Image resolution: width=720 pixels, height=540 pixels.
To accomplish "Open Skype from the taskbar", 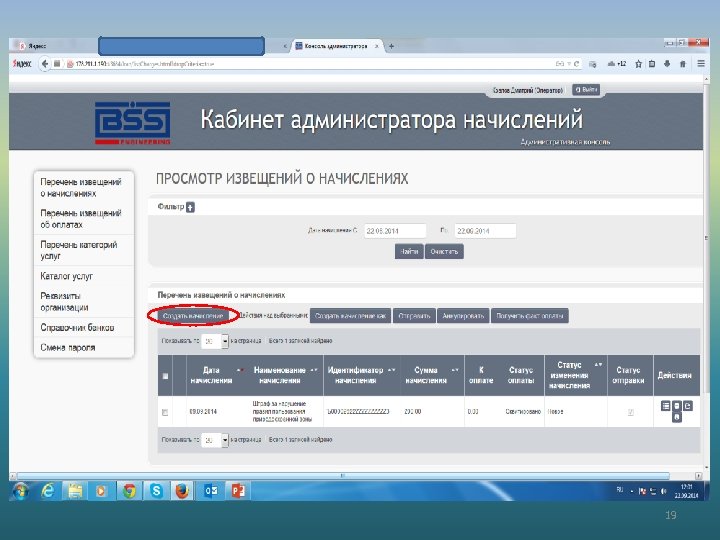I will pyautogui.click(x=156, y=491).
